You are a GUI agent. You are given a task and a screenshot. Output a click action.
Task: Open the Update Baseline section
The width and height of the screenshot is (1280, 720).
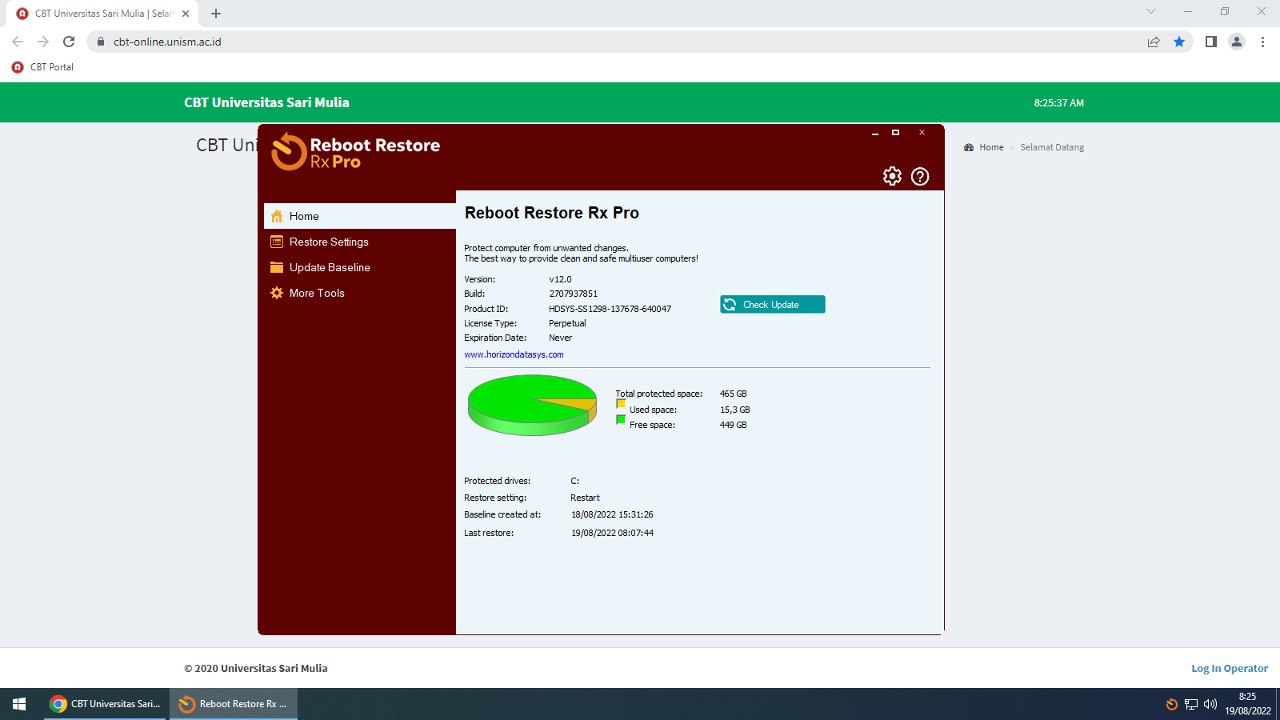[329, 268]
